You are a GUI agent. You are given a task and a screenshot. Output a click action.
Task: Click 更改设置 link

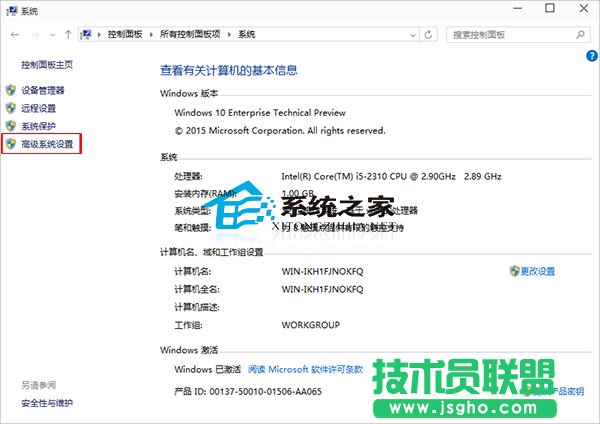coord(538,271)
